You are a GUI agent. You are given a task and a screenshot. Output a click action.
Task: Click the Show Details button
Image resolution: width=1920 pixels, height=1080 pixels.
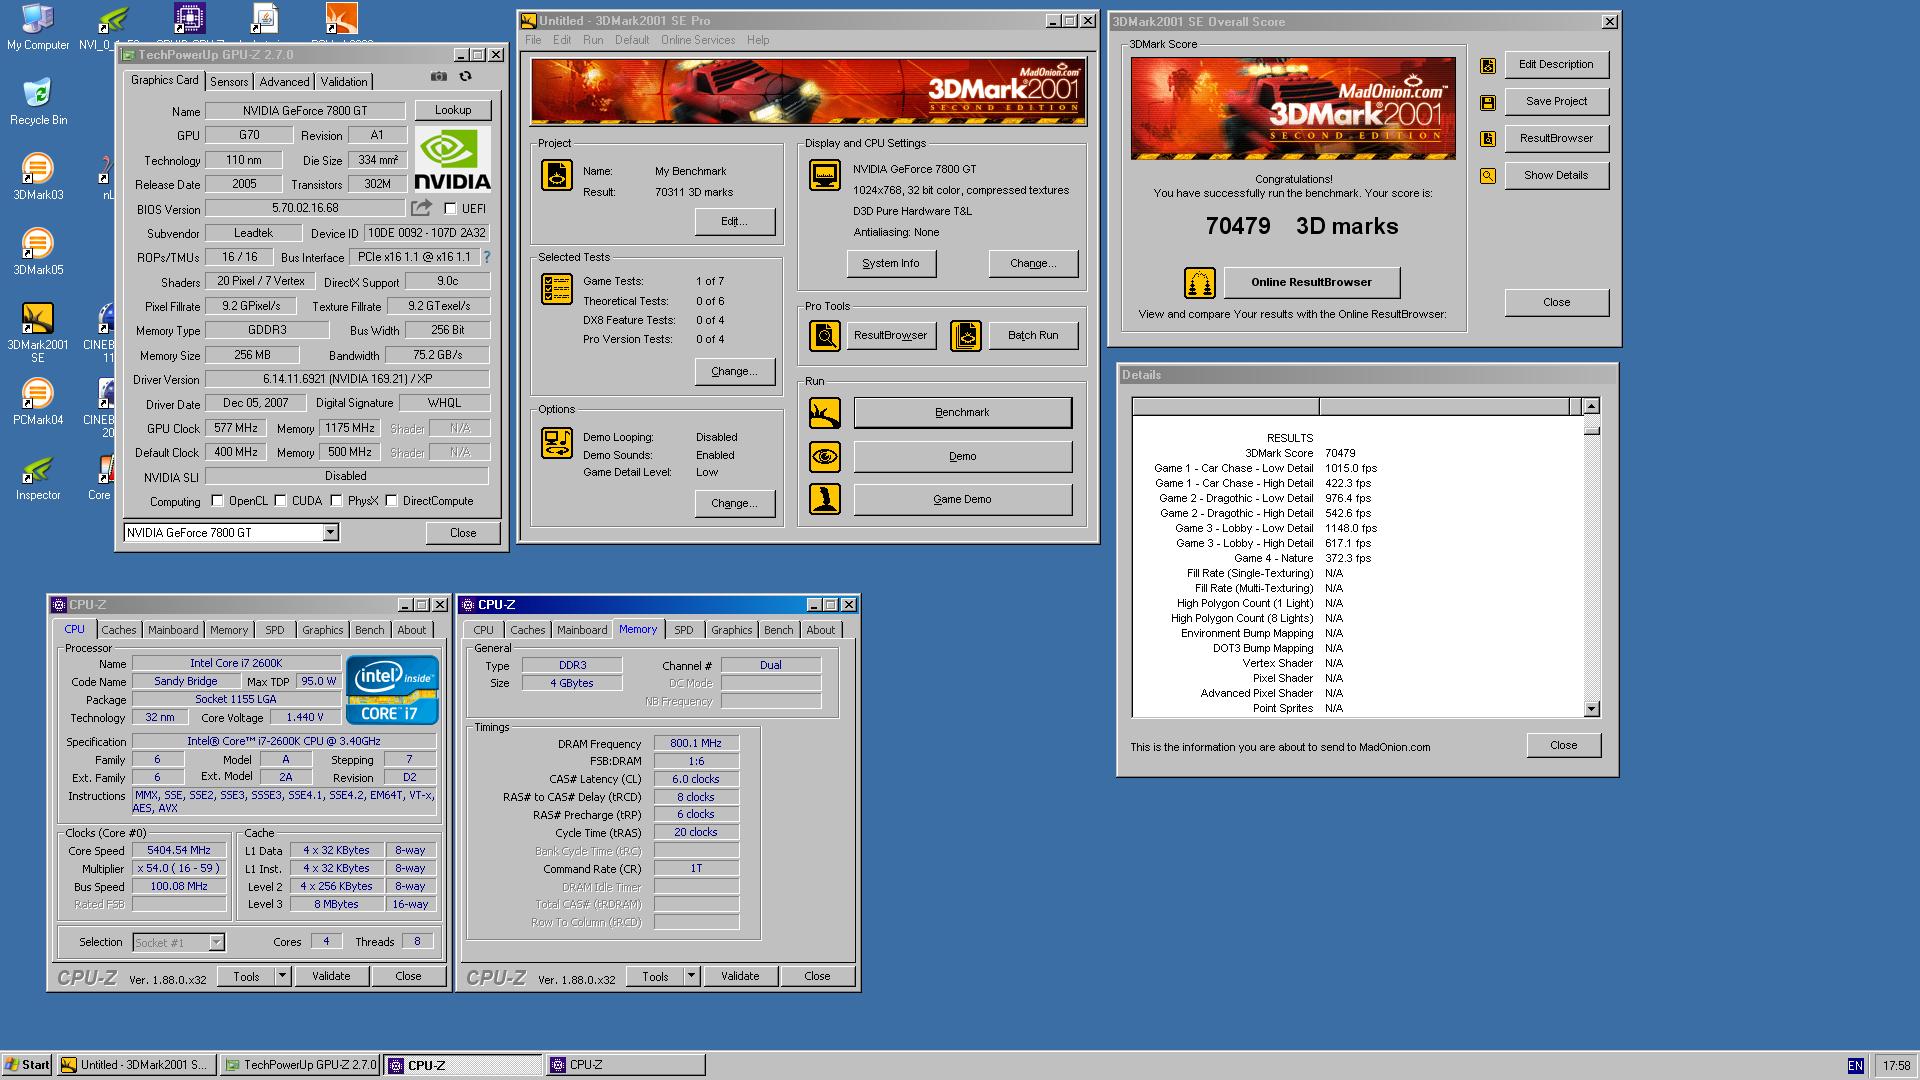tap(1556, 176)
